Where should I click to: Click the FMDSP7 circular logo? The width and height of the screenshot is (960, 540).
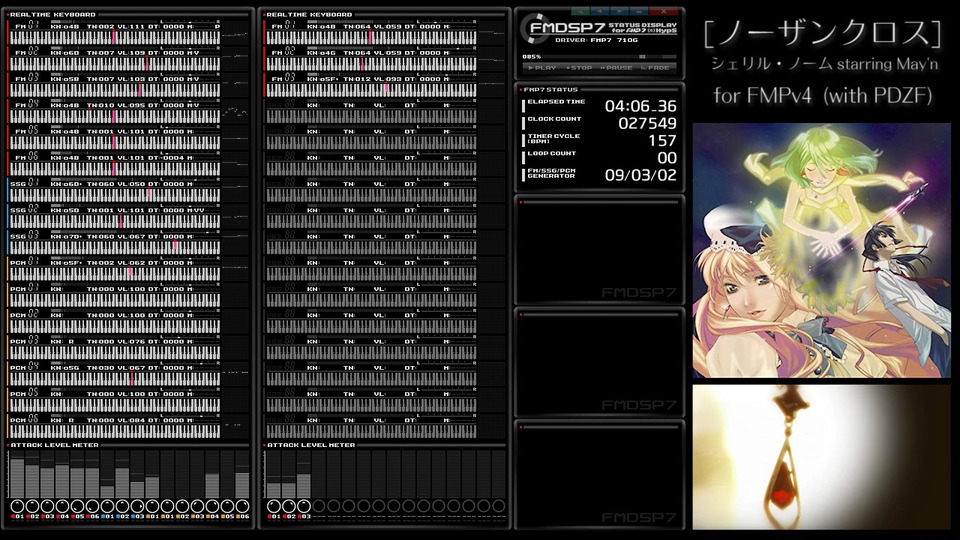click(535, 28)
